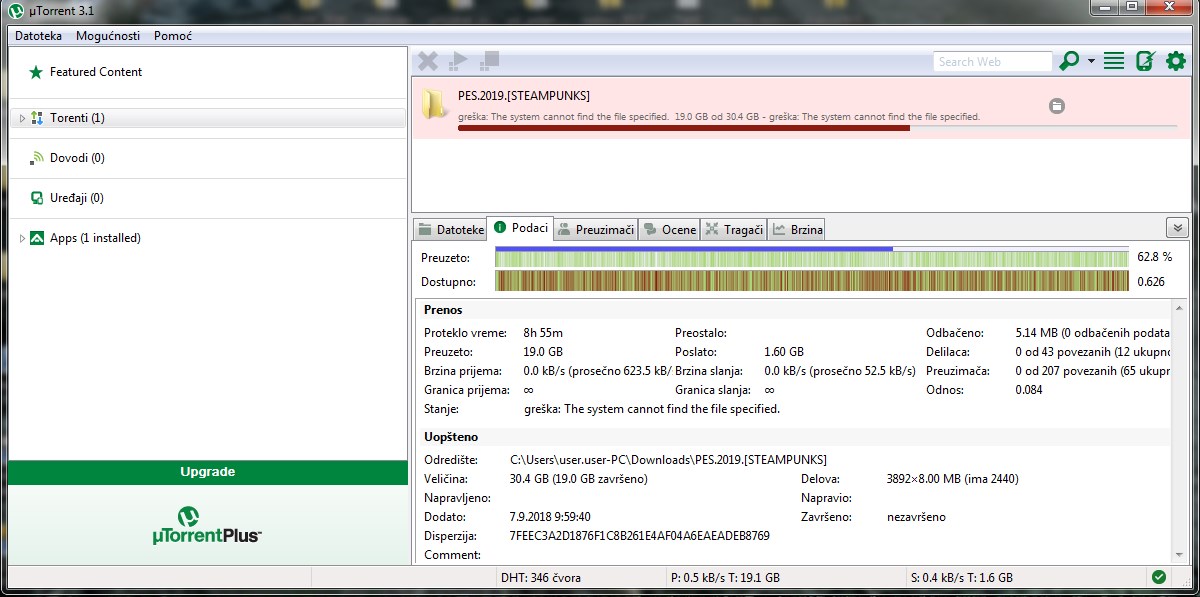The image size is (1200, 597).
Task: Click the green network OK checkmark icon
Action: point(1159,577)
